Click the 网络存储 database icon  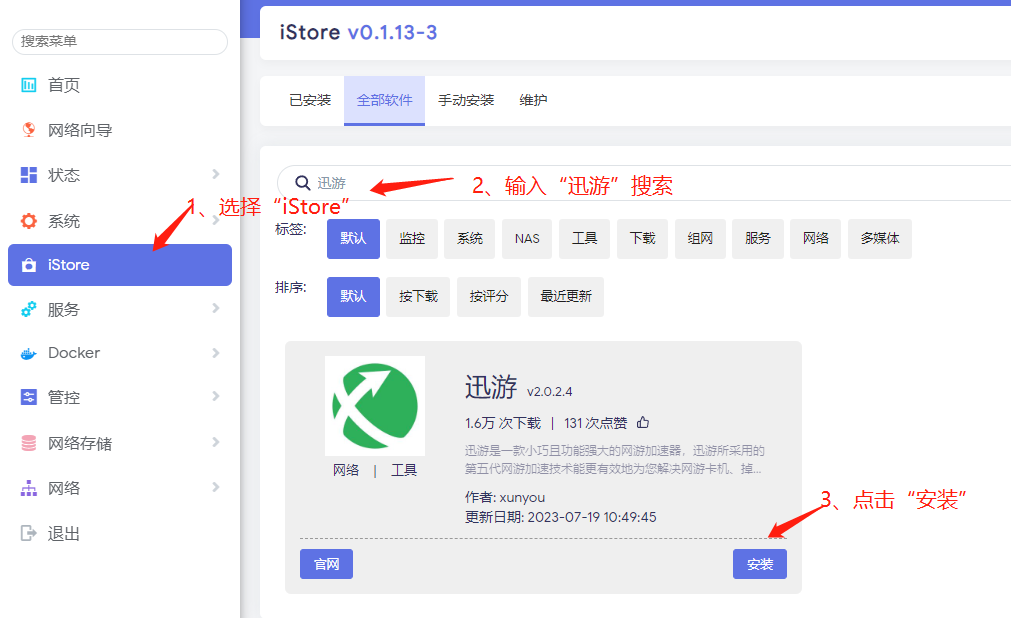(x=29, y=443)
